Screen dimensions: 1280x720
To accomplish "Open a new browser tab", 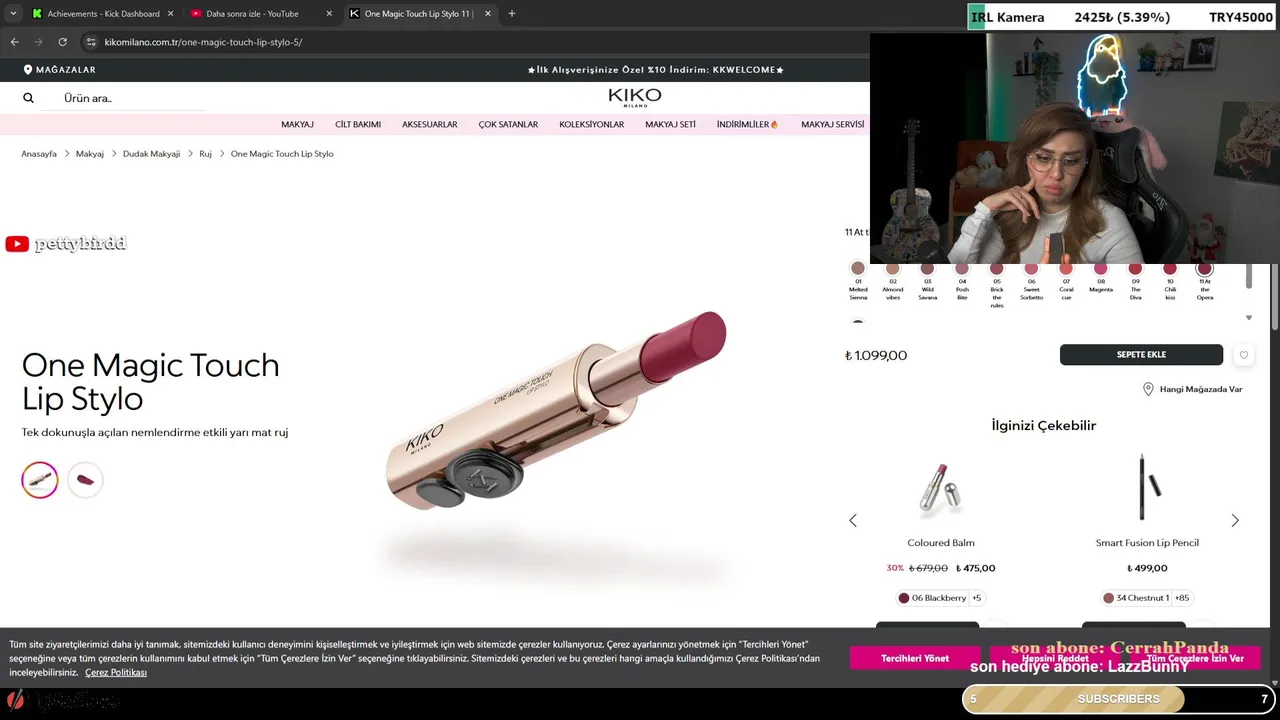I will (512, 14).
